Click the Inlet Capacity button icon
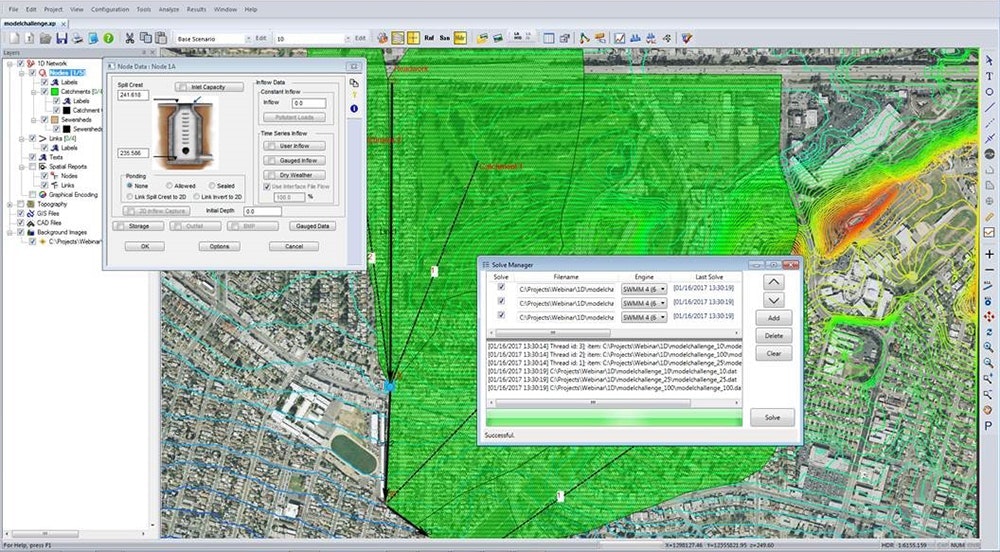This screenshot has height=552, width=1000. [x=209, y=87]
